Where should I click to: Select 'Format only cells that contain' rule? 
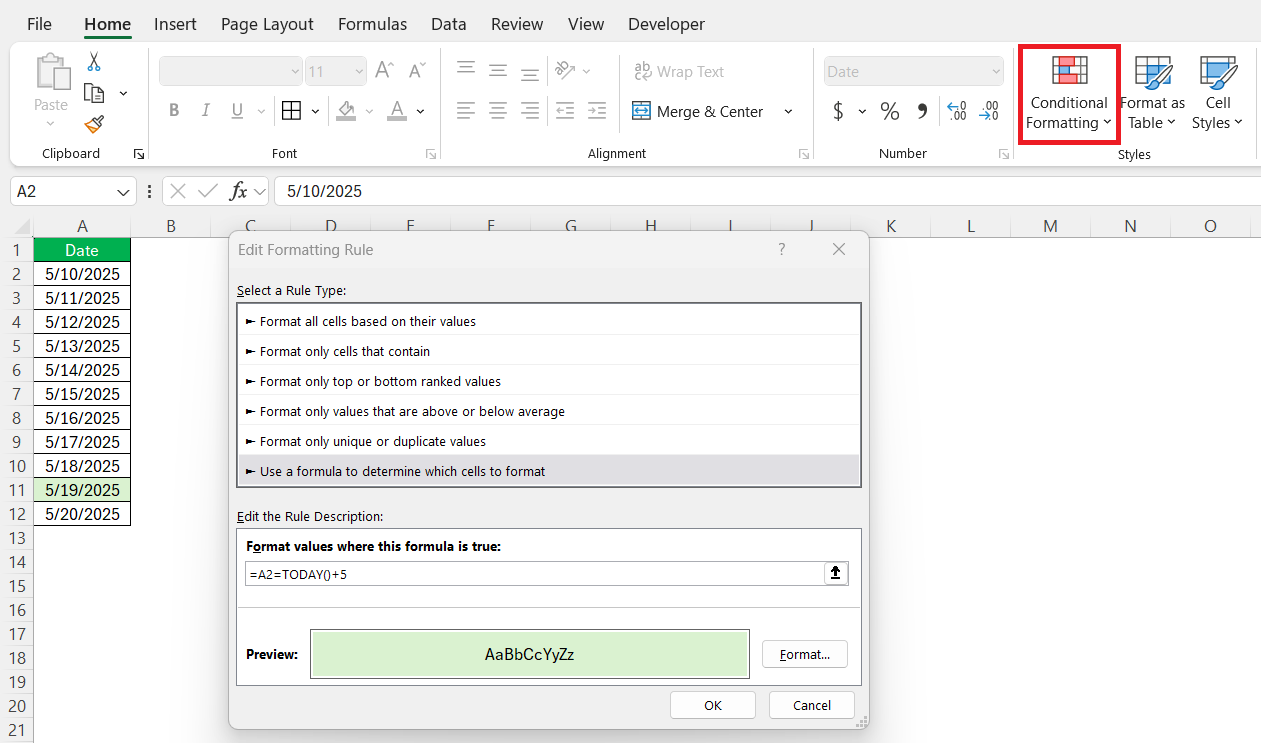[x=549, y=351]
